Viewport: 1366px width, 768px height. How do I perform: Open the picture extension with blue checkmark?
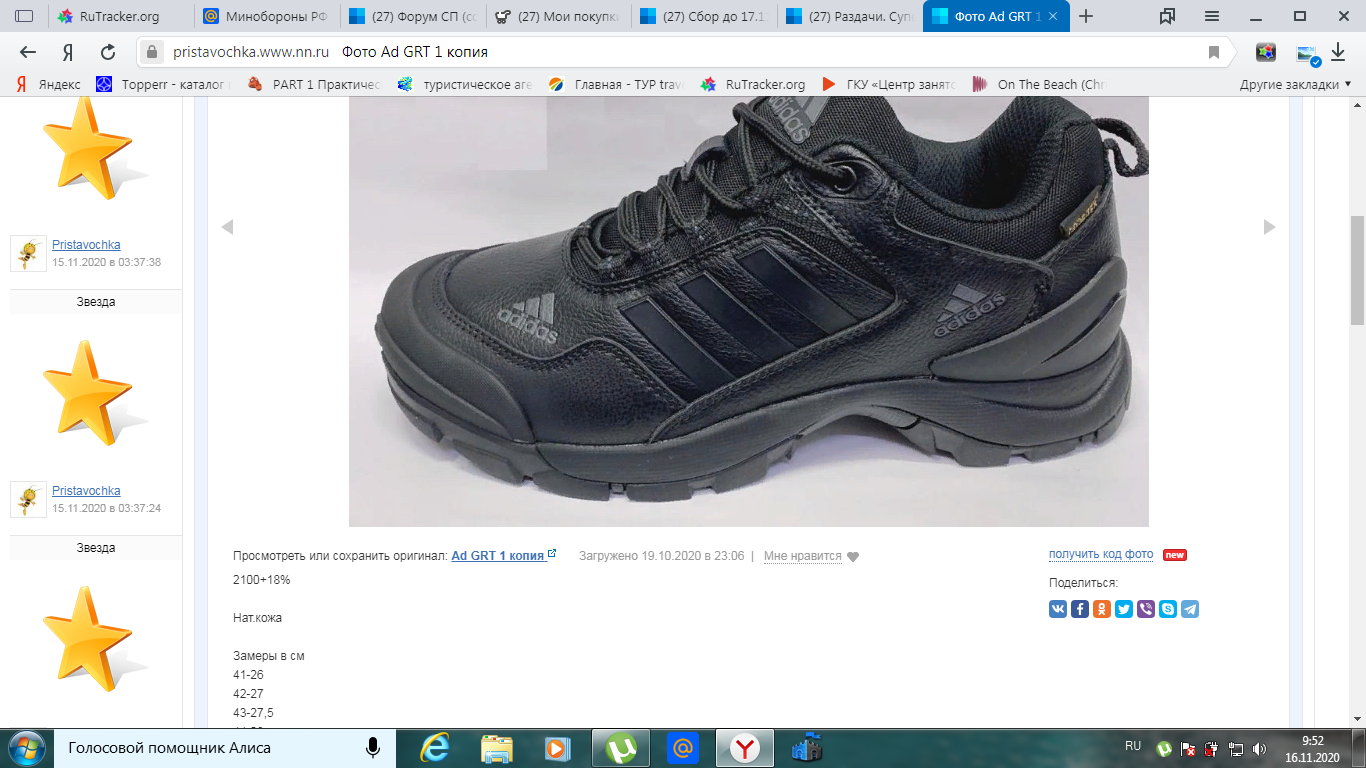tap(1306, 53)
